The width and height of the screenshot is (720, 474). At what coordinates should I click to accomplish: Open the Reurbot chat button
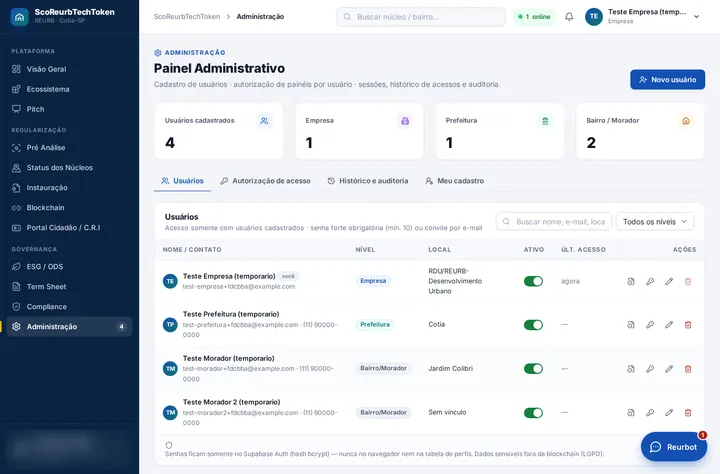(674, 446)
